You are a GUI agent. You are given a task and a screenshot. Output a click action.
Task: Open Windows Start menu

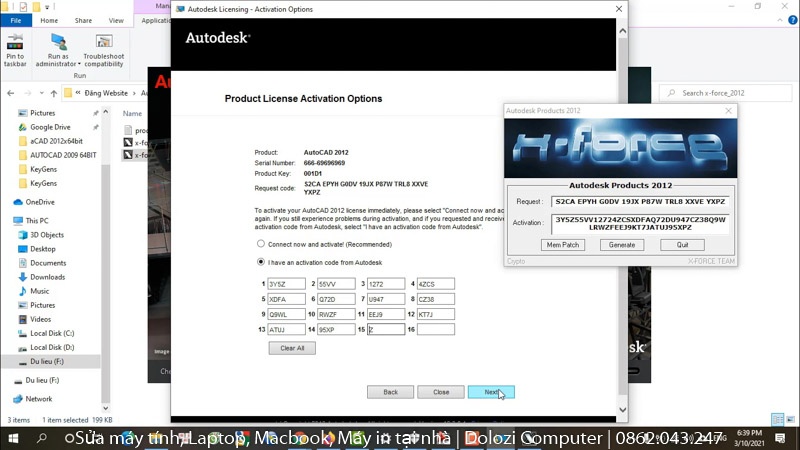click(x=13, y=438)
